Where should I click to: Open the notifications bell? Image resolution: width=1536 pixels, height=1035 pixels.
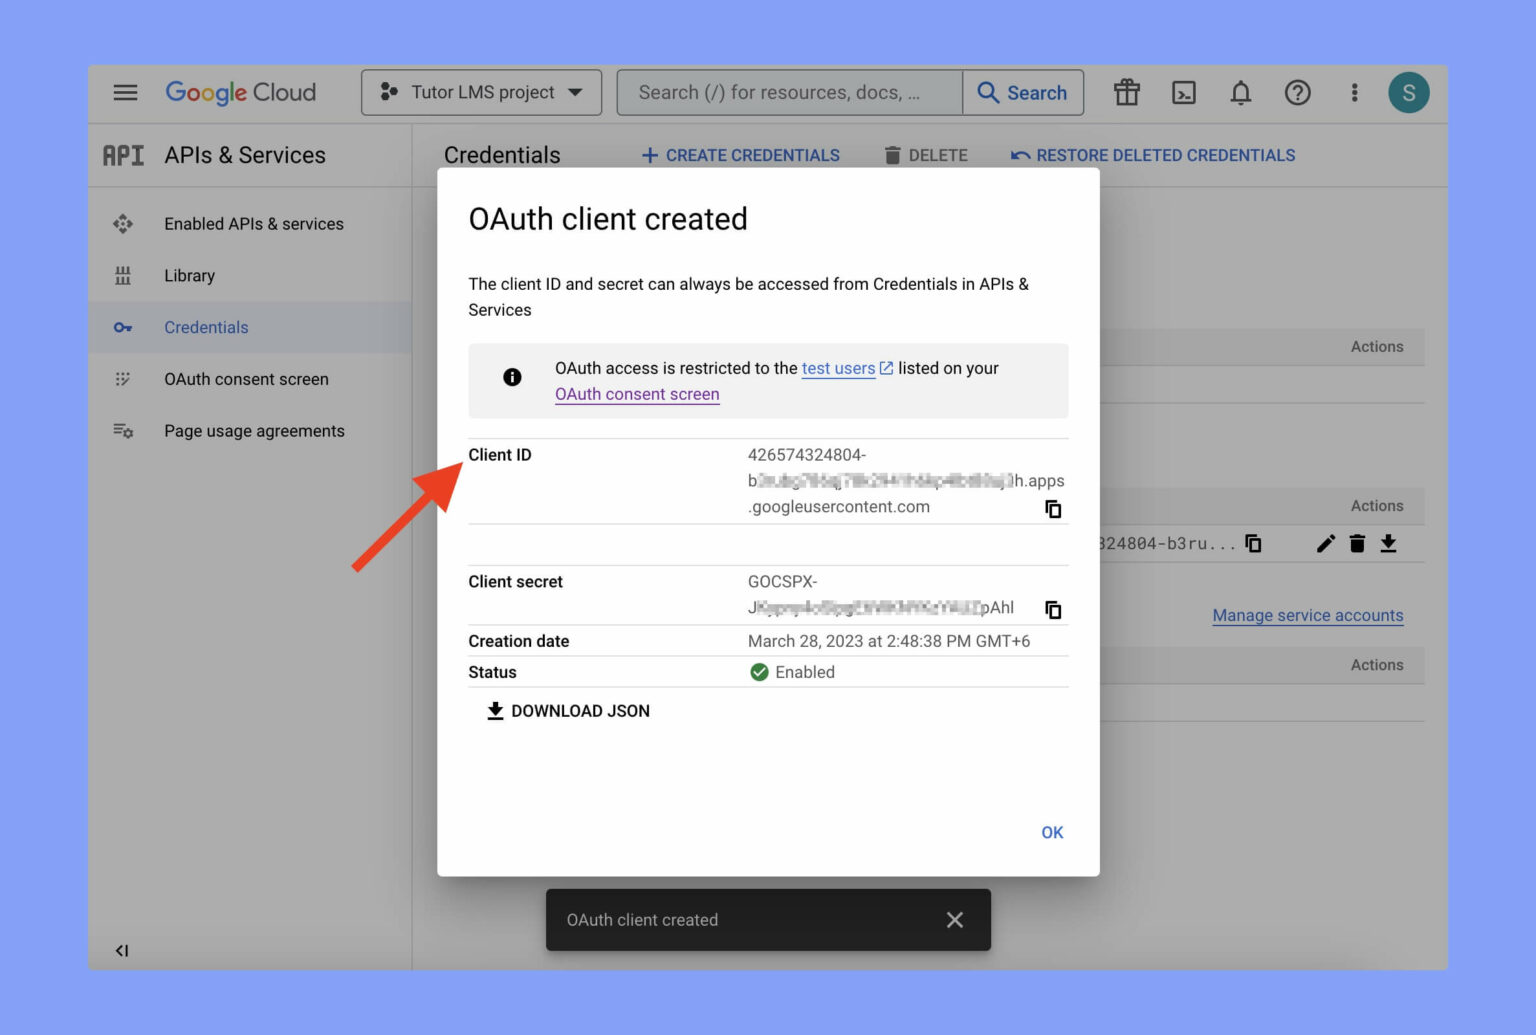click(1240, 92)
